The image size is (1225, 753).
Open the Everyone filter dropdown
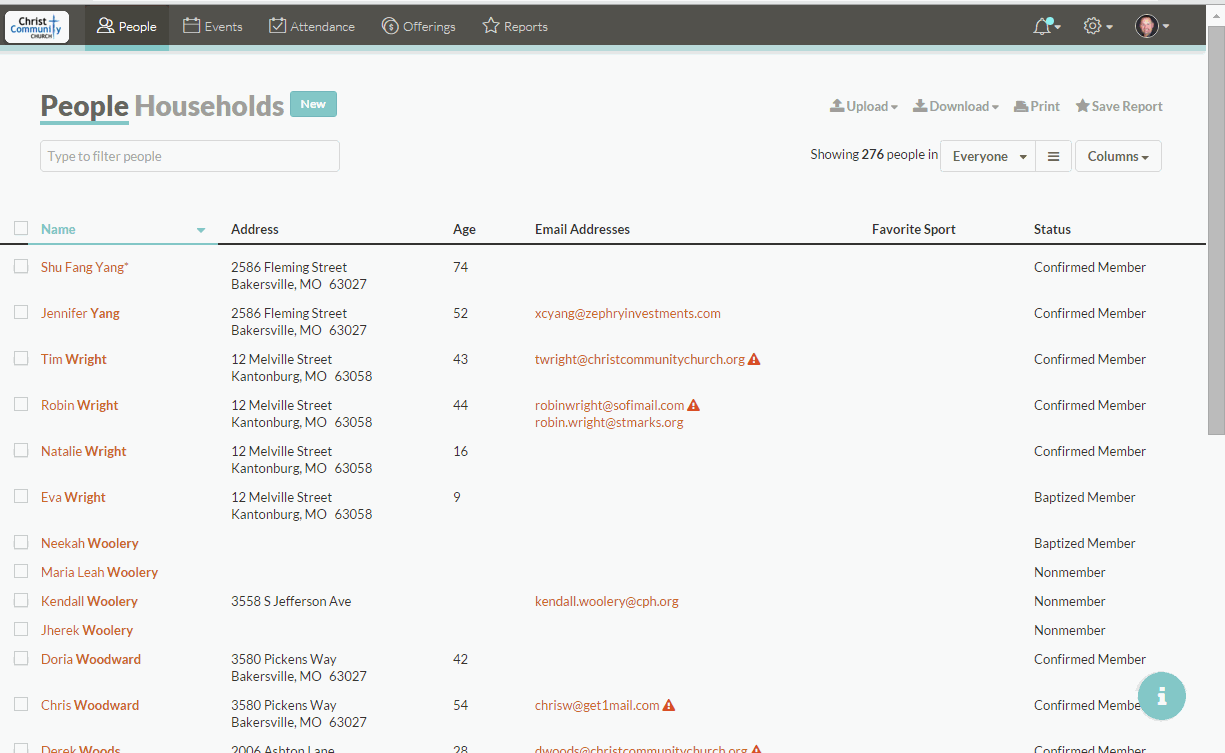(x=987, y=156)
